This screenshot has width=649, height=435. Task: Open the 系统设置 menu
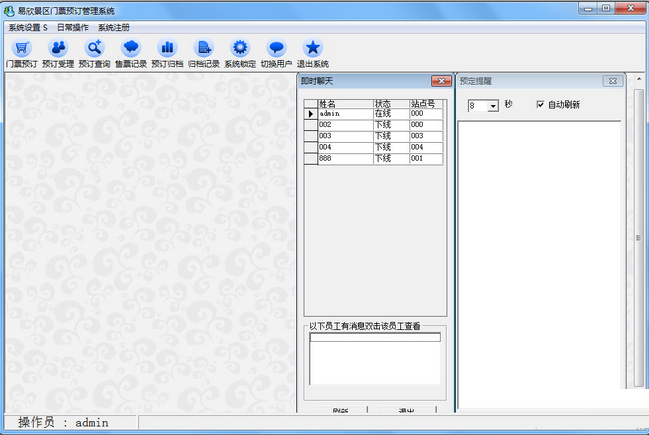[28, 27]
